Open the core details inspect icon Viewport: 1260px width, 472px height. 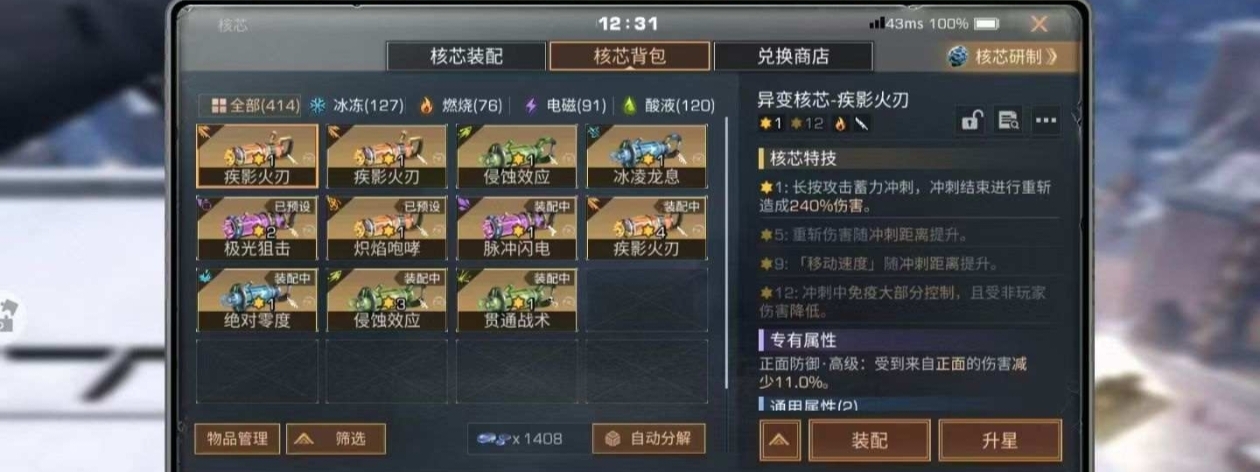pos(1008,121)
